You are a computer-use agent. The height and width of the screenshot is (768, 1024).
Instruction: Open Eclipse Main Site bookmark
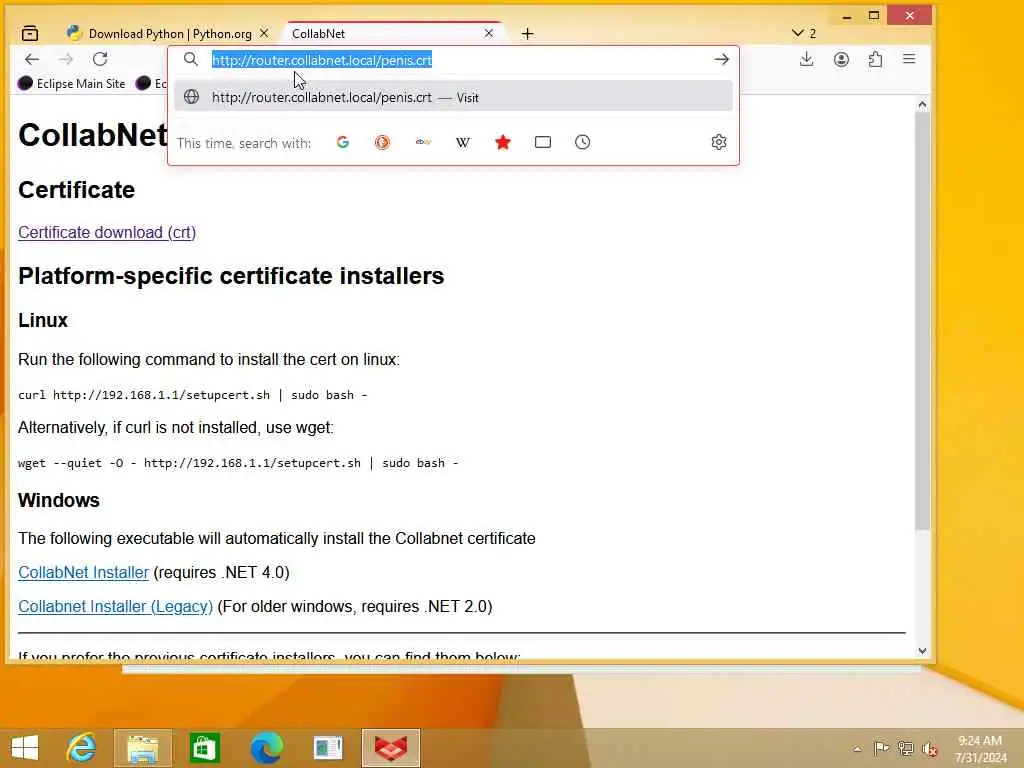pyautogui.click(x=72, y=84)
